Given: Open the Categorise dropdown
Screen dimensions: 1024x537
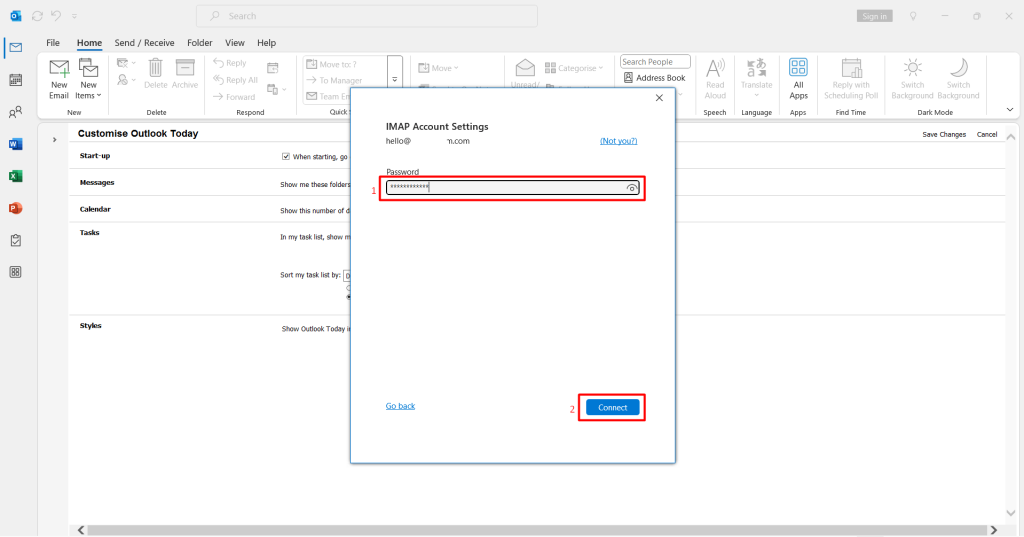Looking at the screenshot, I should click(x=574, y=68).
